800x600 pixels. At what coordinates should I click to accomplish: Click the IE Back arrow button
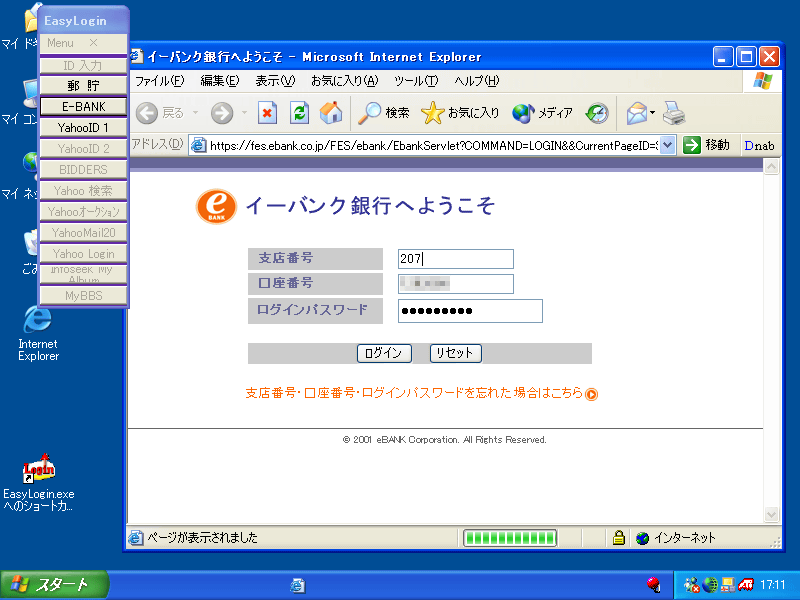147,113
